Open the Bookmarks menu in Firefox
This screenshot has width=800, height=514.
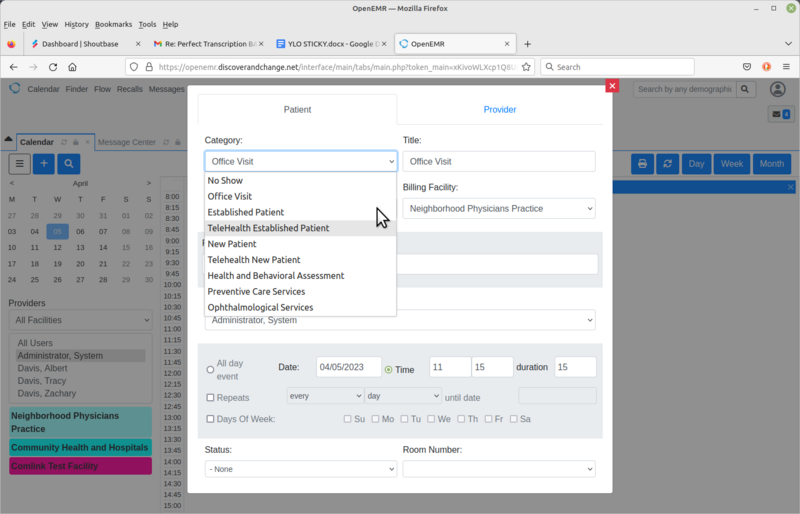(113, 24)
